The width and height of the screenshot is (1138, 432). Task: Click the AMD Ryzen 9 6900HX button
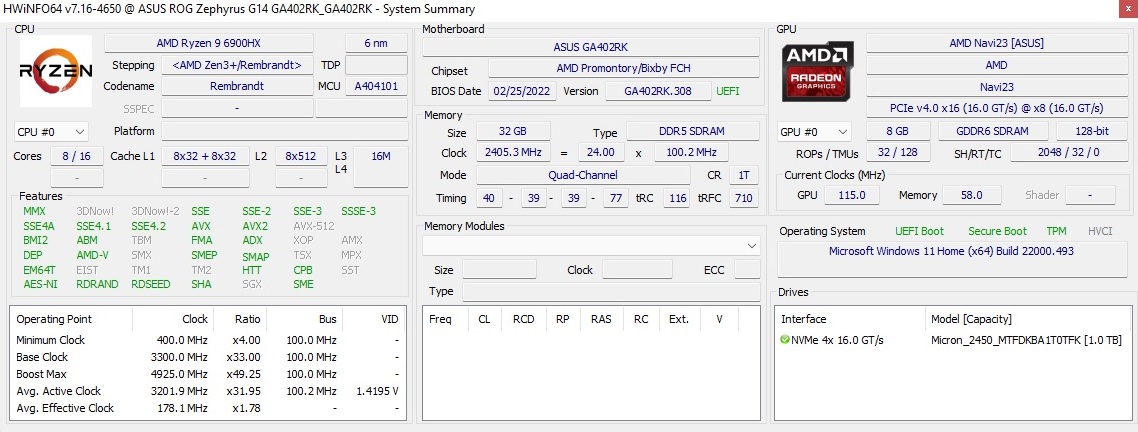click(x=222, y=43)
